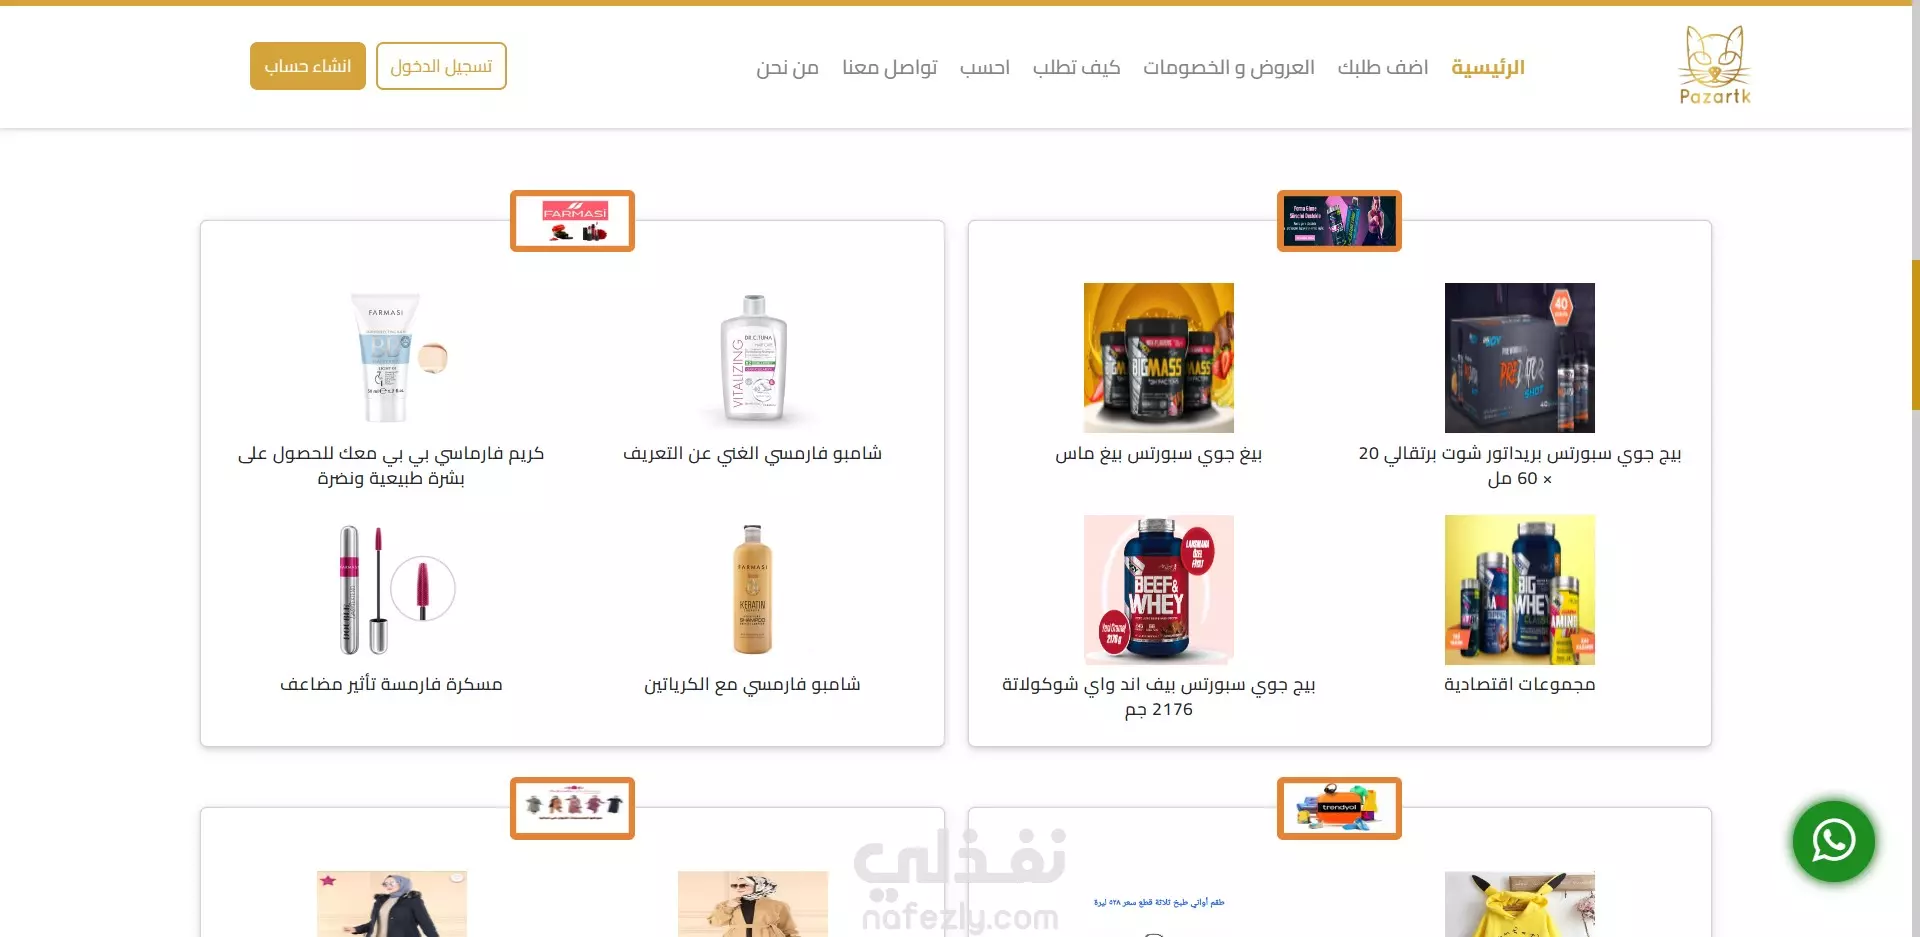Screen dimensions: 1920x937
Task: Open the green WhatsApp chat icon
Action: (1833, 841)
